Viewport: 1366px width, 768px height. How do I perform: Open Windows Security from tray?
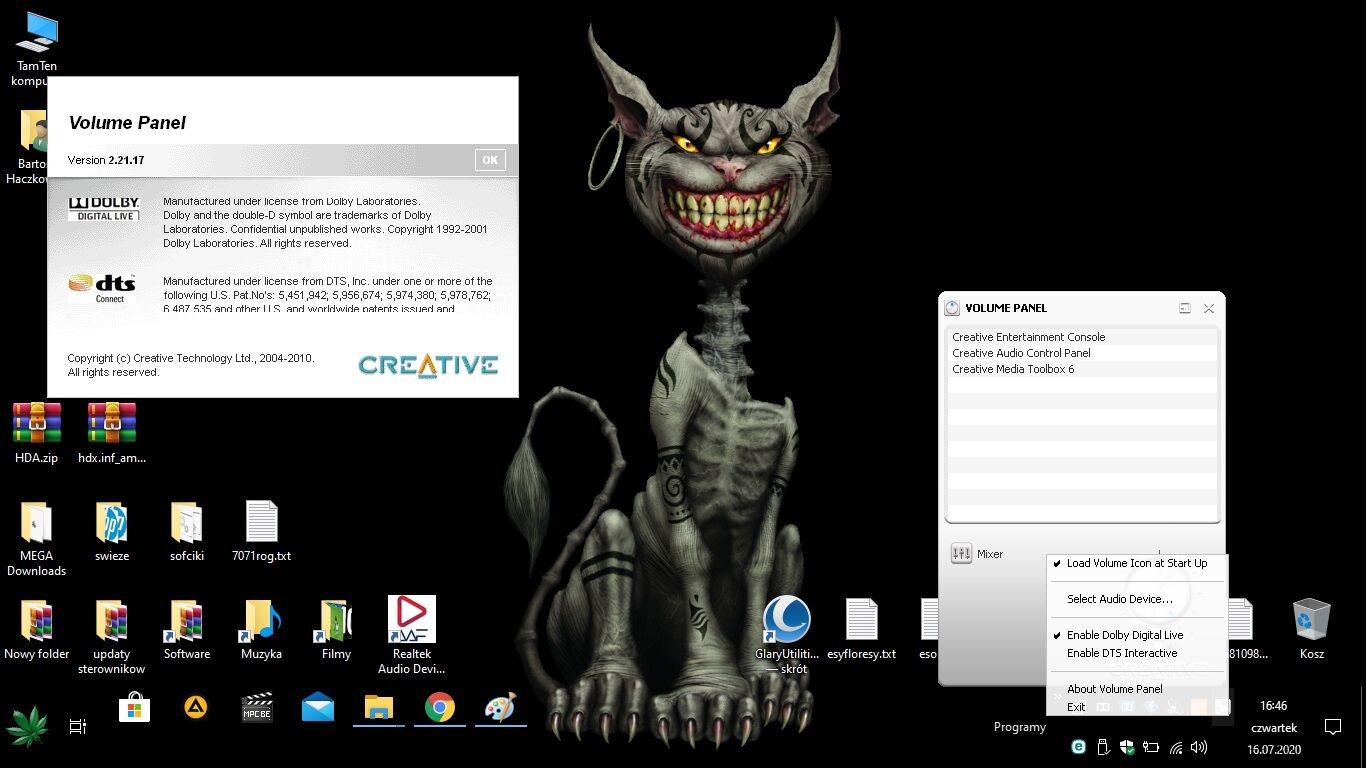tap(1127, 747)
